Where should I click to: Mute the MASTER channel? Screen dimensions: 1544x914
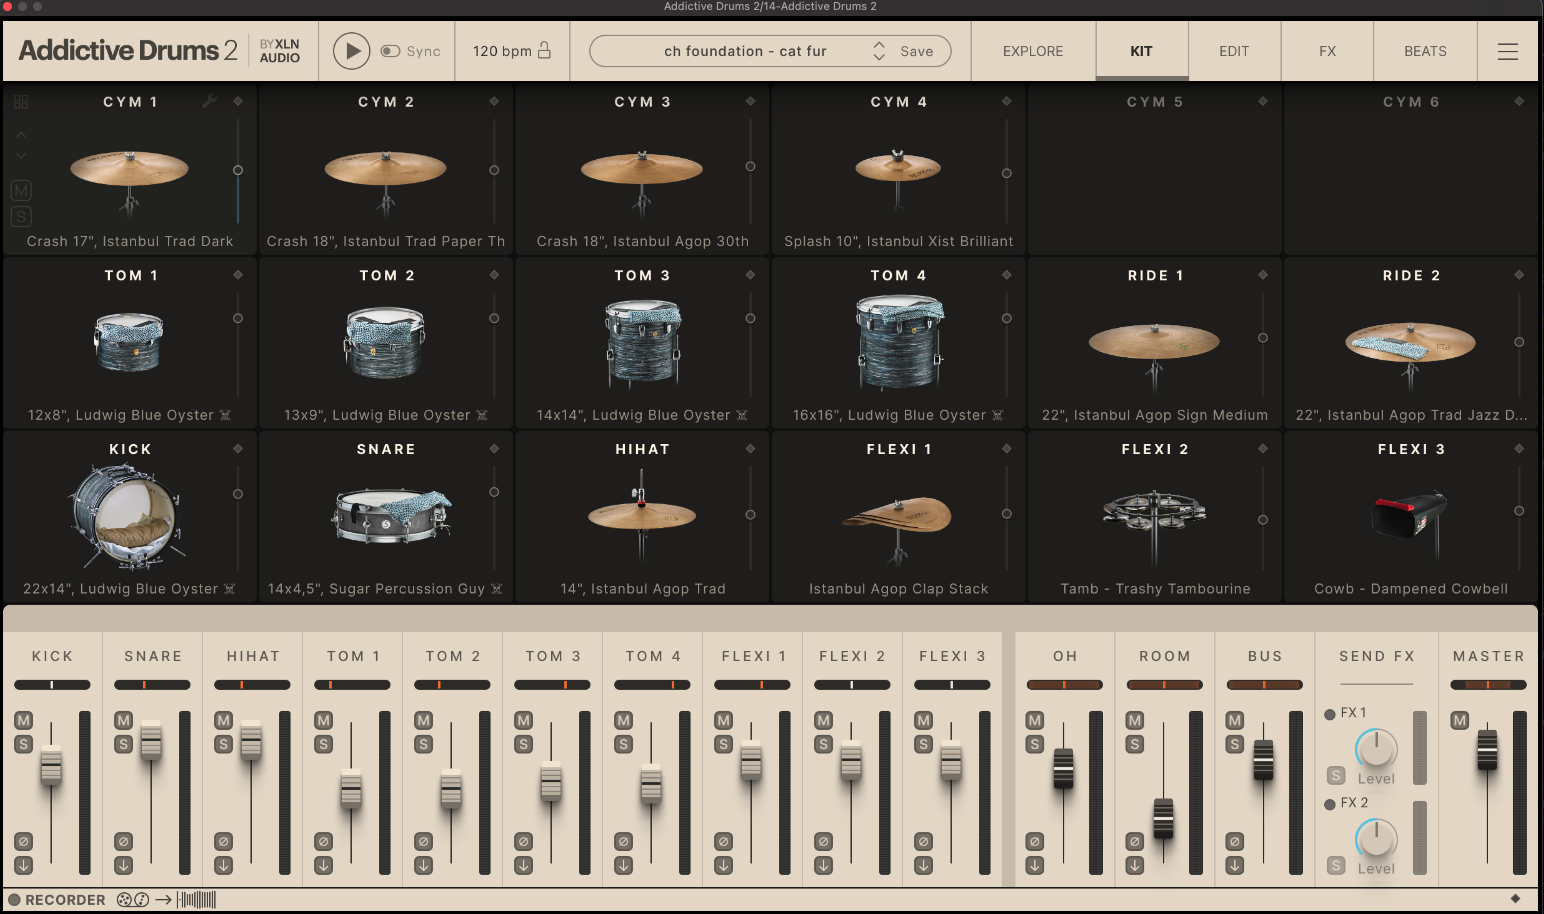pos(1459,720)
